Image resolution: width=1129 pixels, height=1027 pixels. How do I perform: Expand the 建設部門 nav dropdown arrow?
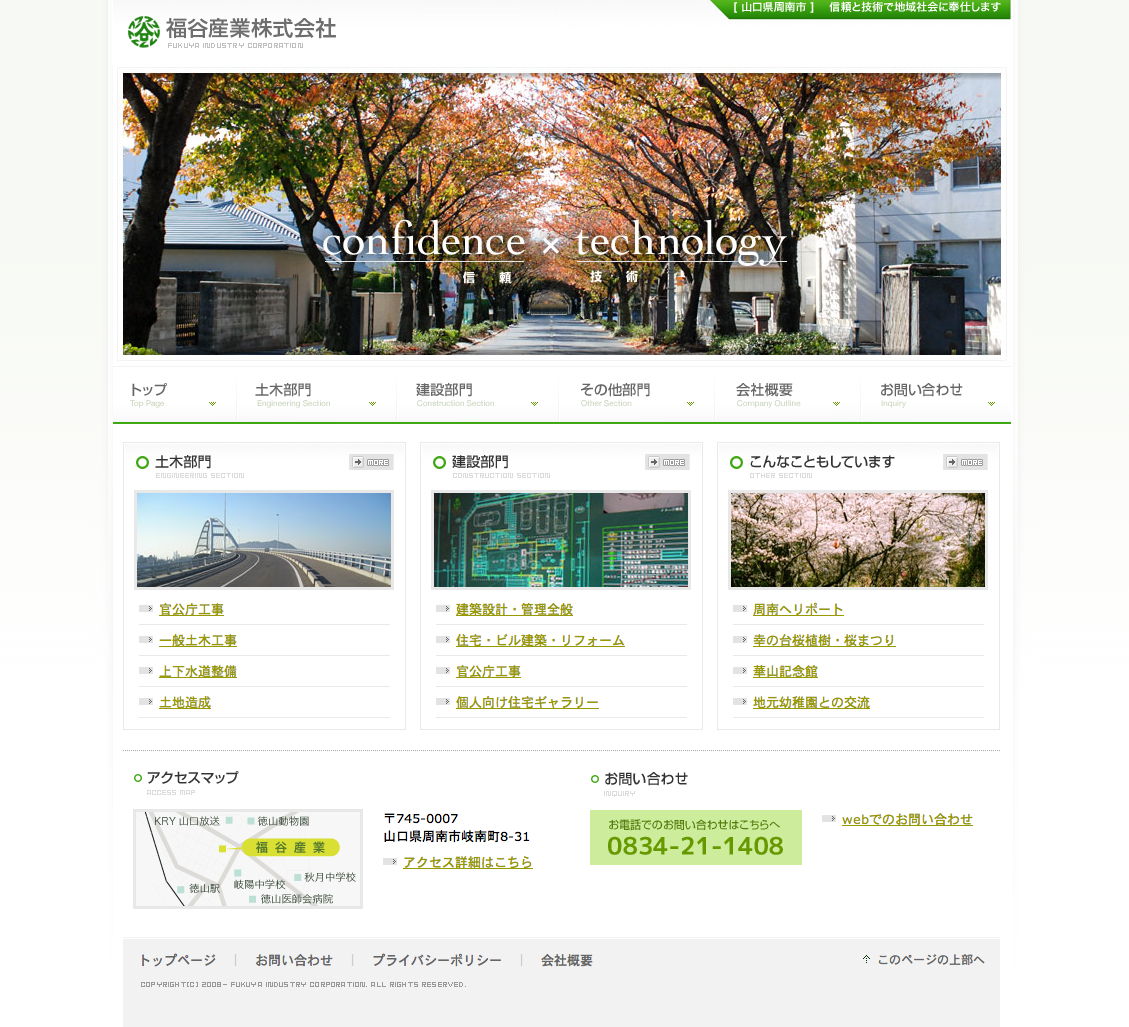pyautogui.click(x=534, y=404)
